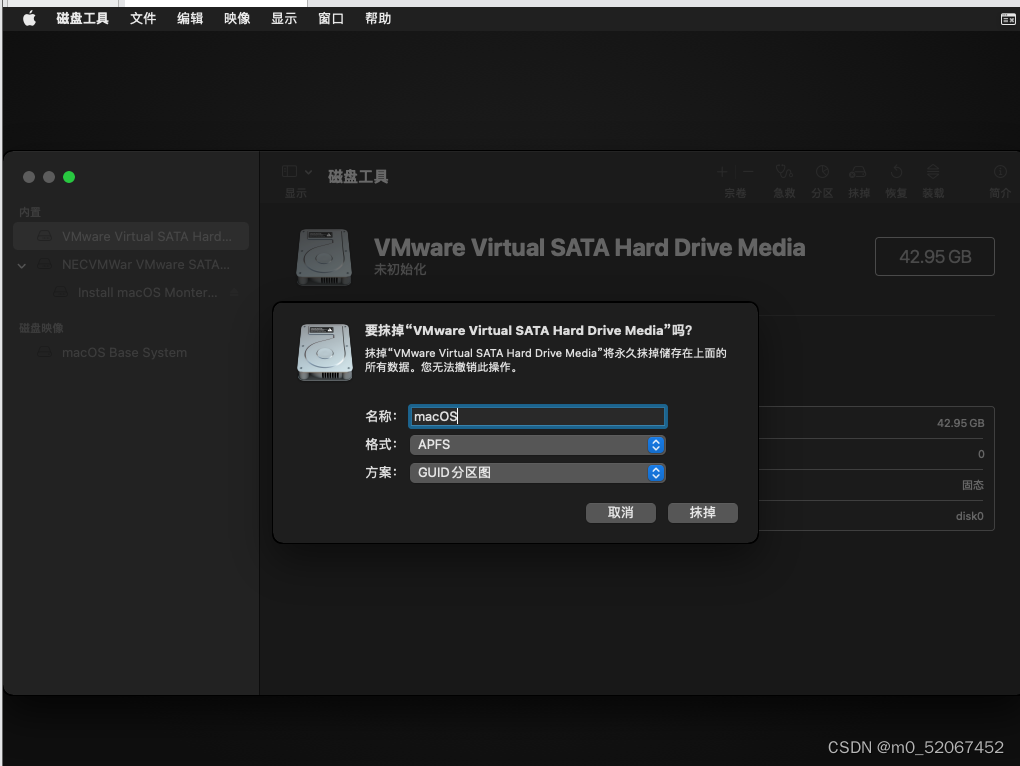Screen dimensions: 1020x766
Task: Click the First Aid 急救 icon
Action: pos(784,172)
